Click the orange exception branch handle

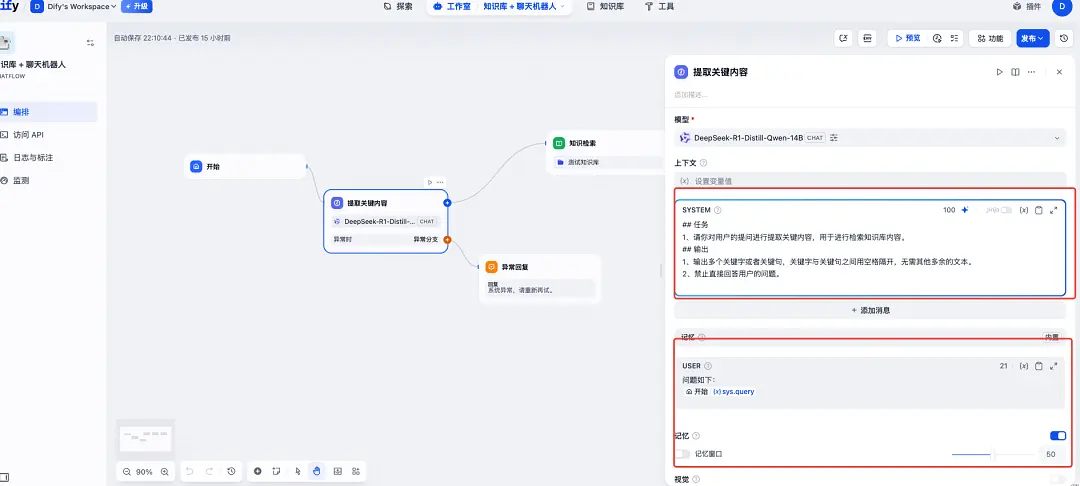(x=447, y=240)
